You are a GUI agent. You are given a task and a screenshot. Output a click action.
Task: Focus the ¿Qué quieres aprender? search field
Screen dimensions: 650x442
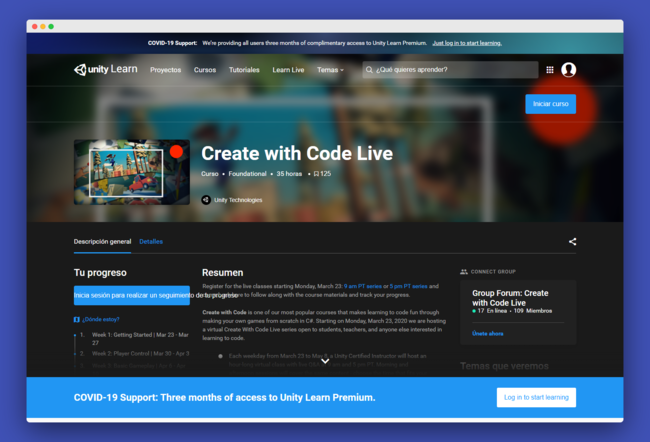point(450,70)
